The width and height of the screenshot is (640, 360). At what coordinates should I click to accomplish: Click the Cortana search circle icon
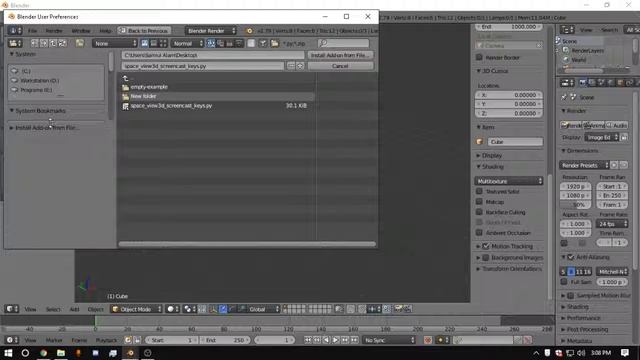(25, 353)
